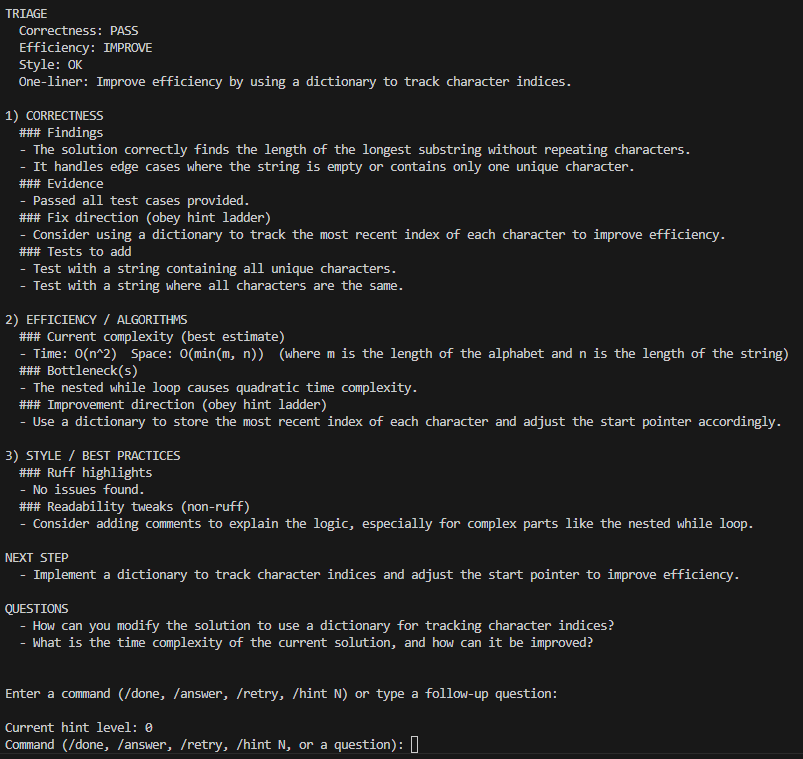Image resolution: width=803 pixels, height=759 pixels.
Task: Click the '### Ruff highlights' subheading
Action: point(85,473)
